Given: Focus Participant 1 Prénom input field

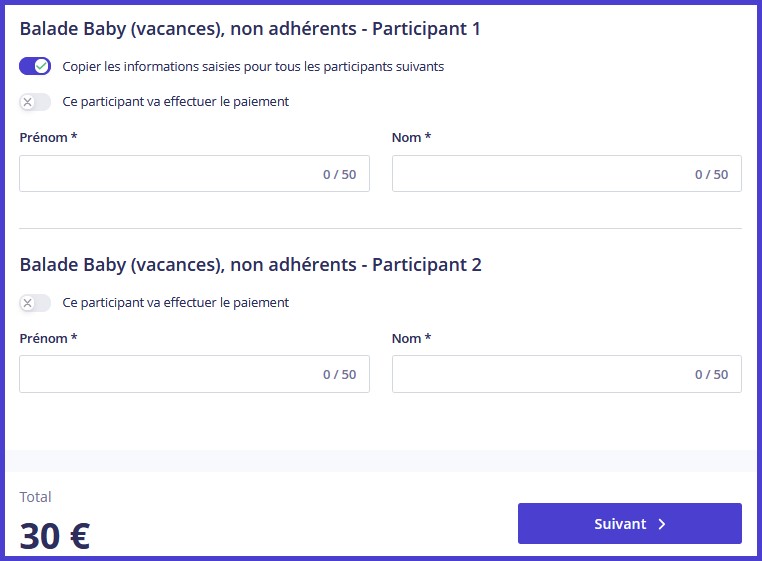Looking at the screenshot, I should pyautogui.click(x=165, y=174).
